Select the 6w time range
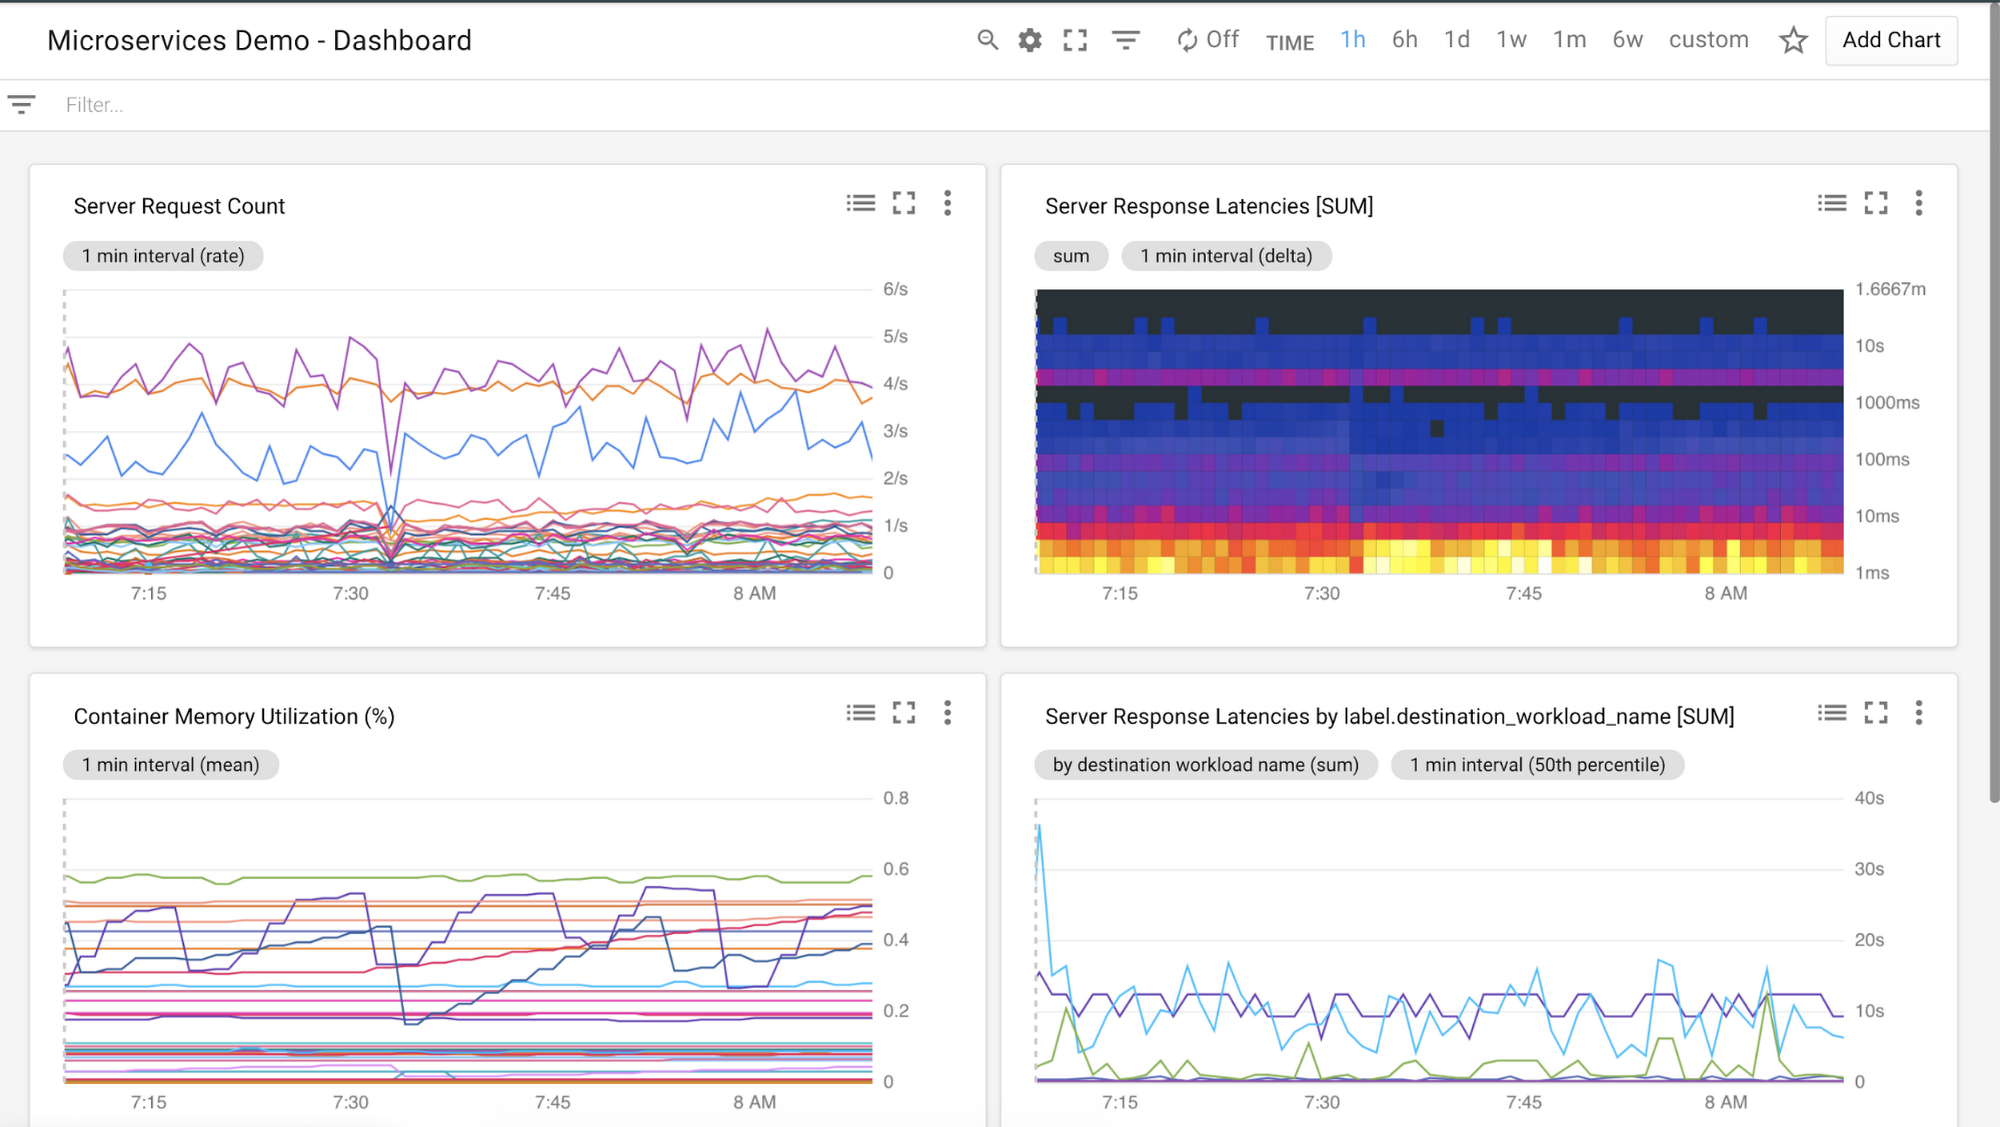This screenshot has width=2000, height=1127. [x=1627, y=40]
